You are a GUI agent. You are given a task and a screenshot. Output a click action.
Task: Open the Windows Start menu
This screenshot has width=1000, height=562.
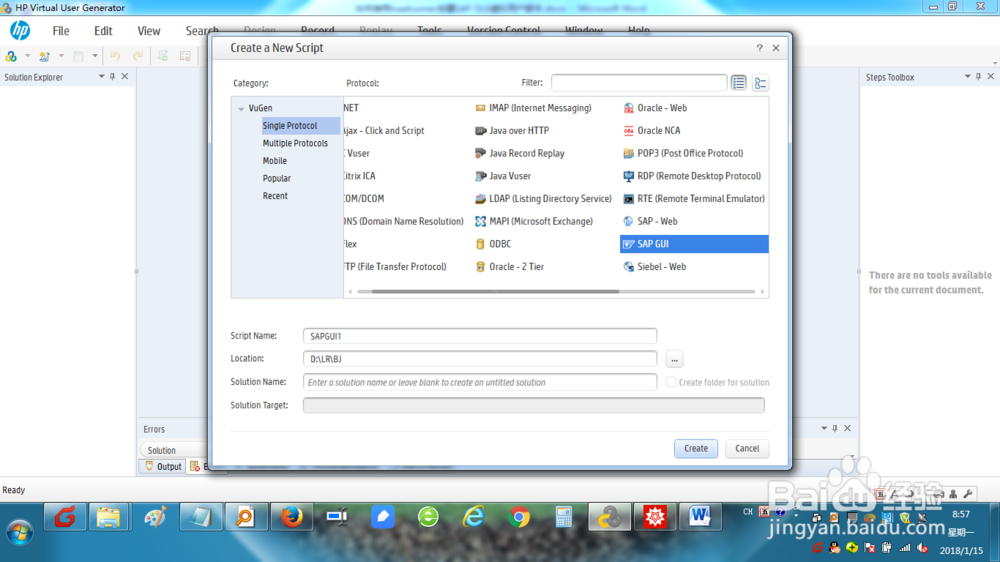point(19,531)
